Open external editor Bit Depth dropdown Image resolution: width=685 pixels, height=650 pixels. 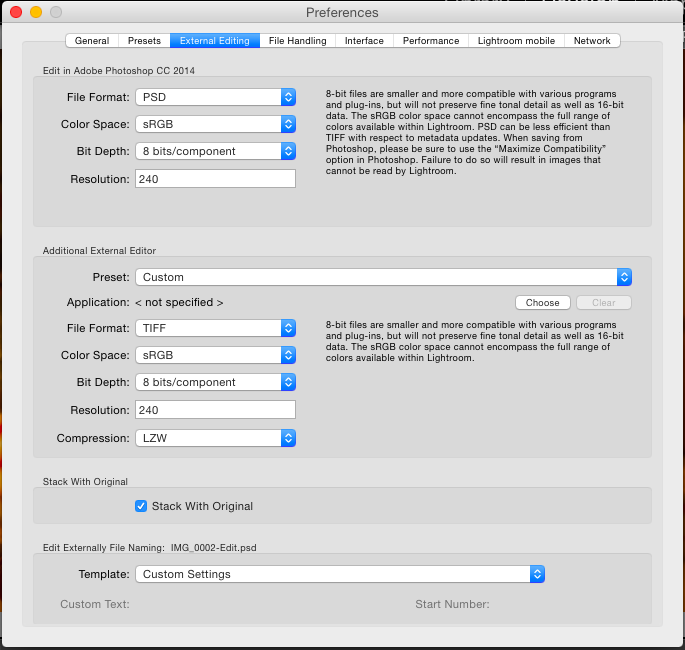pyautogui.click(x=215, y=382)
